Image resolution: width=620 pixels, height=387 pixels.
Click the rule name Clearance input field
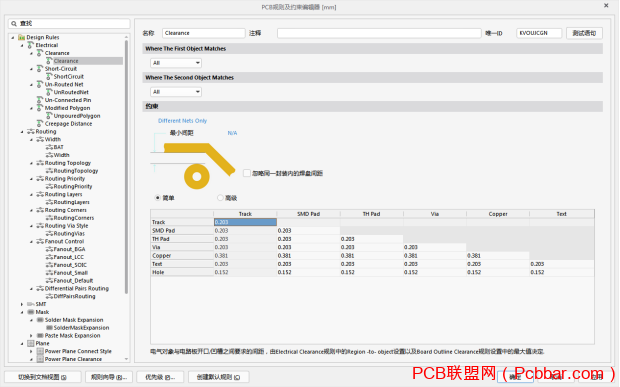point(204,33)
